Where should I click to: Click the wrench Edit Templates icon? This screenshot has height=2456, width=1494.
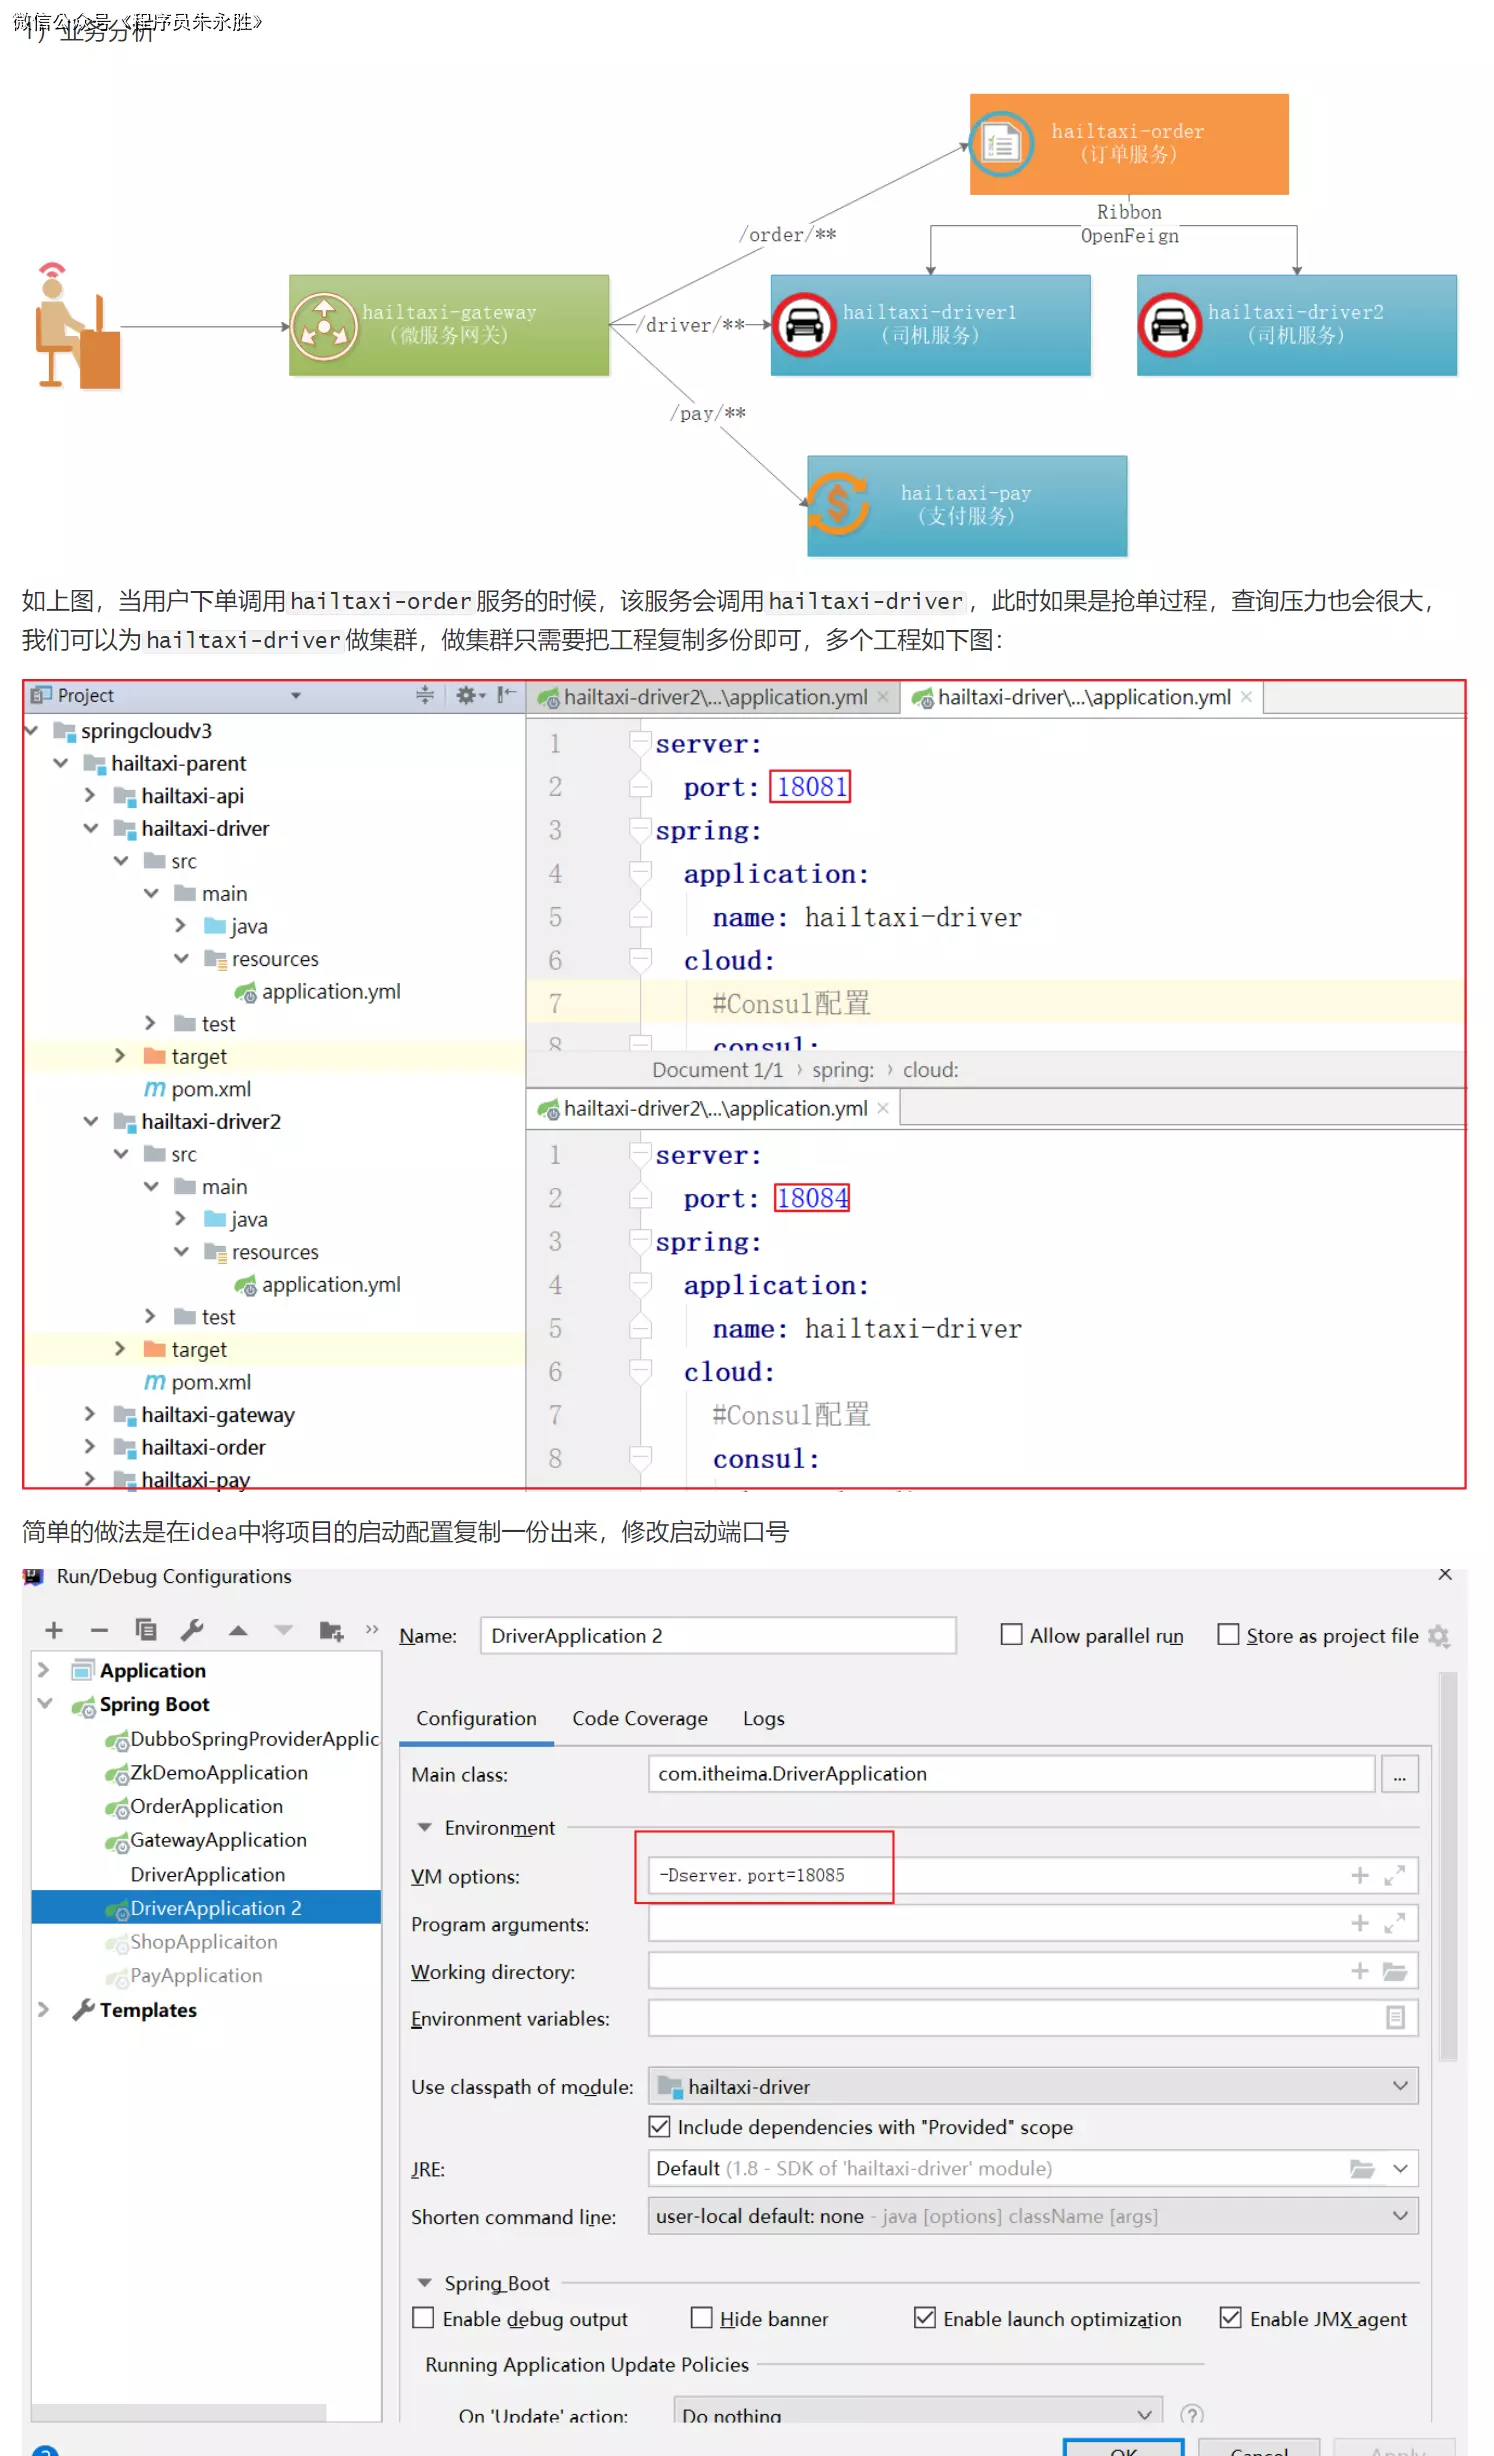click(x=192, y=1631)
